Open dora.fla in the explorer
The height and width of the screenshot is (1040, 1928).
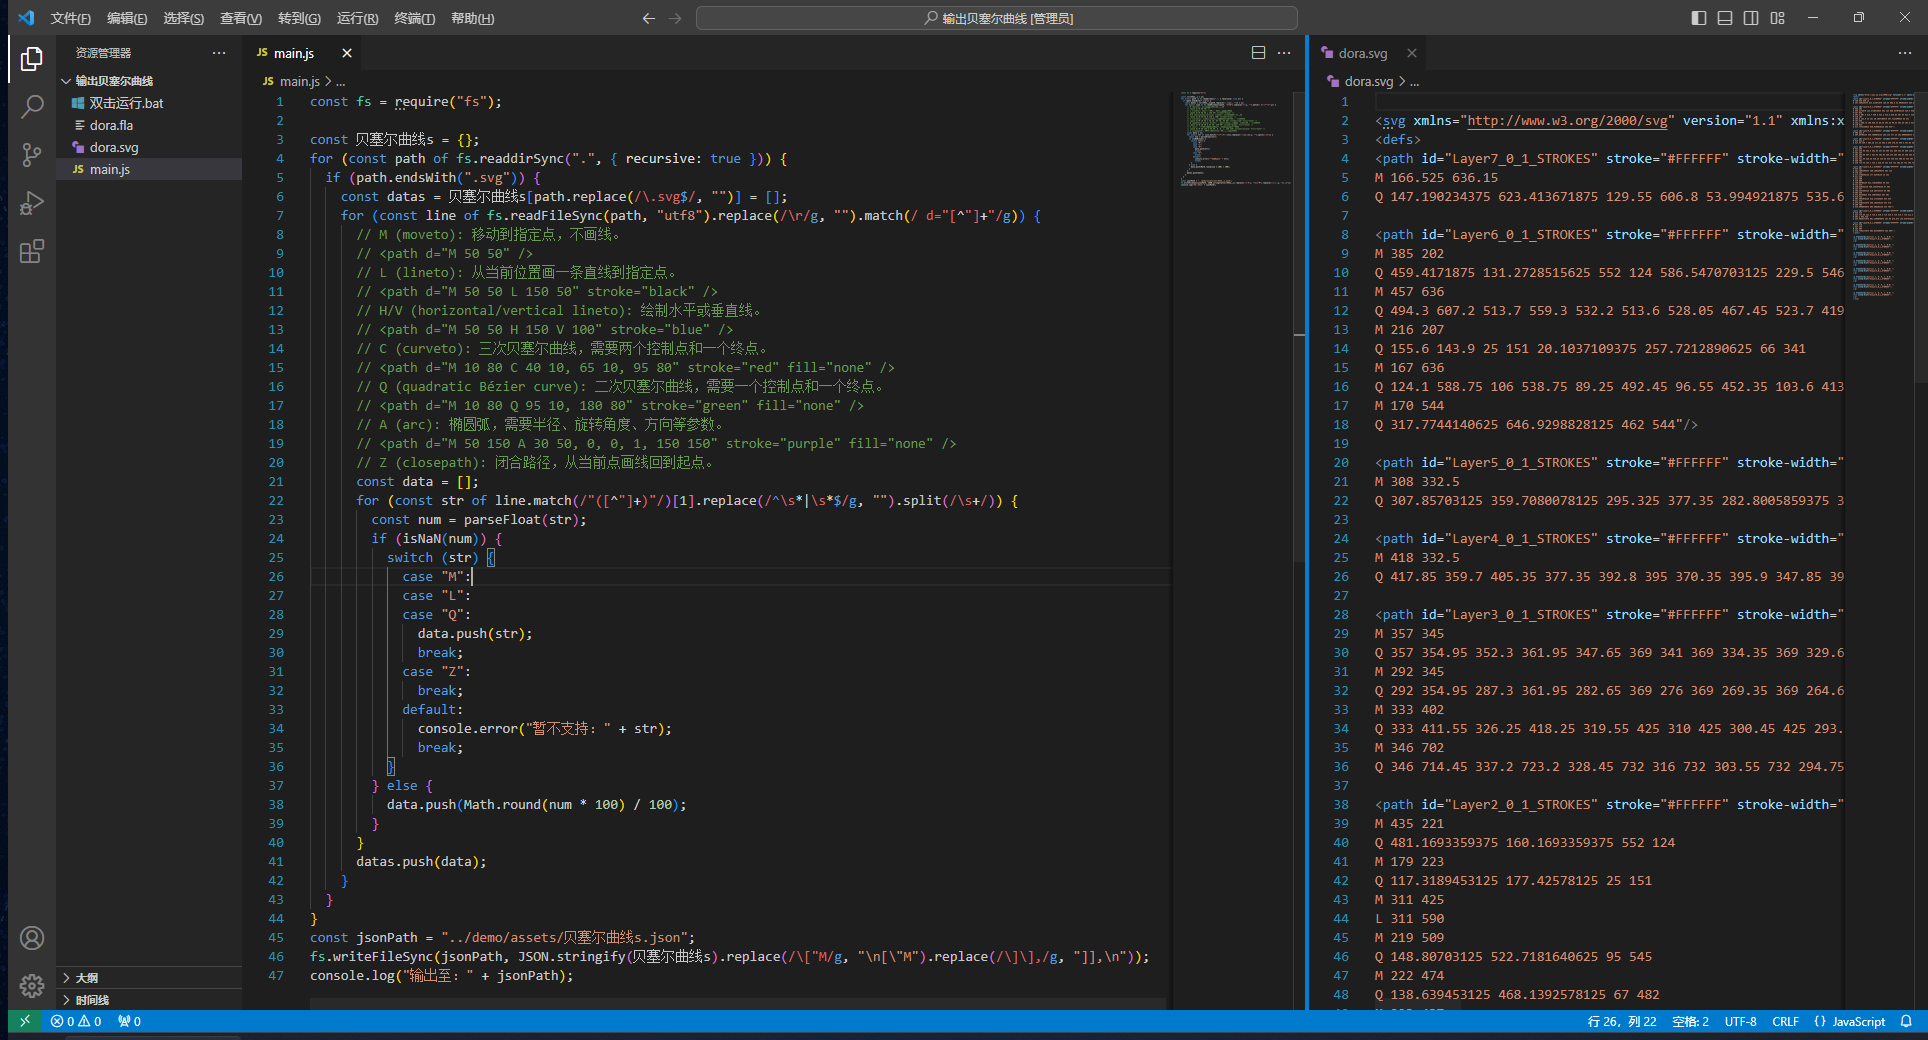tap(111, 125)
